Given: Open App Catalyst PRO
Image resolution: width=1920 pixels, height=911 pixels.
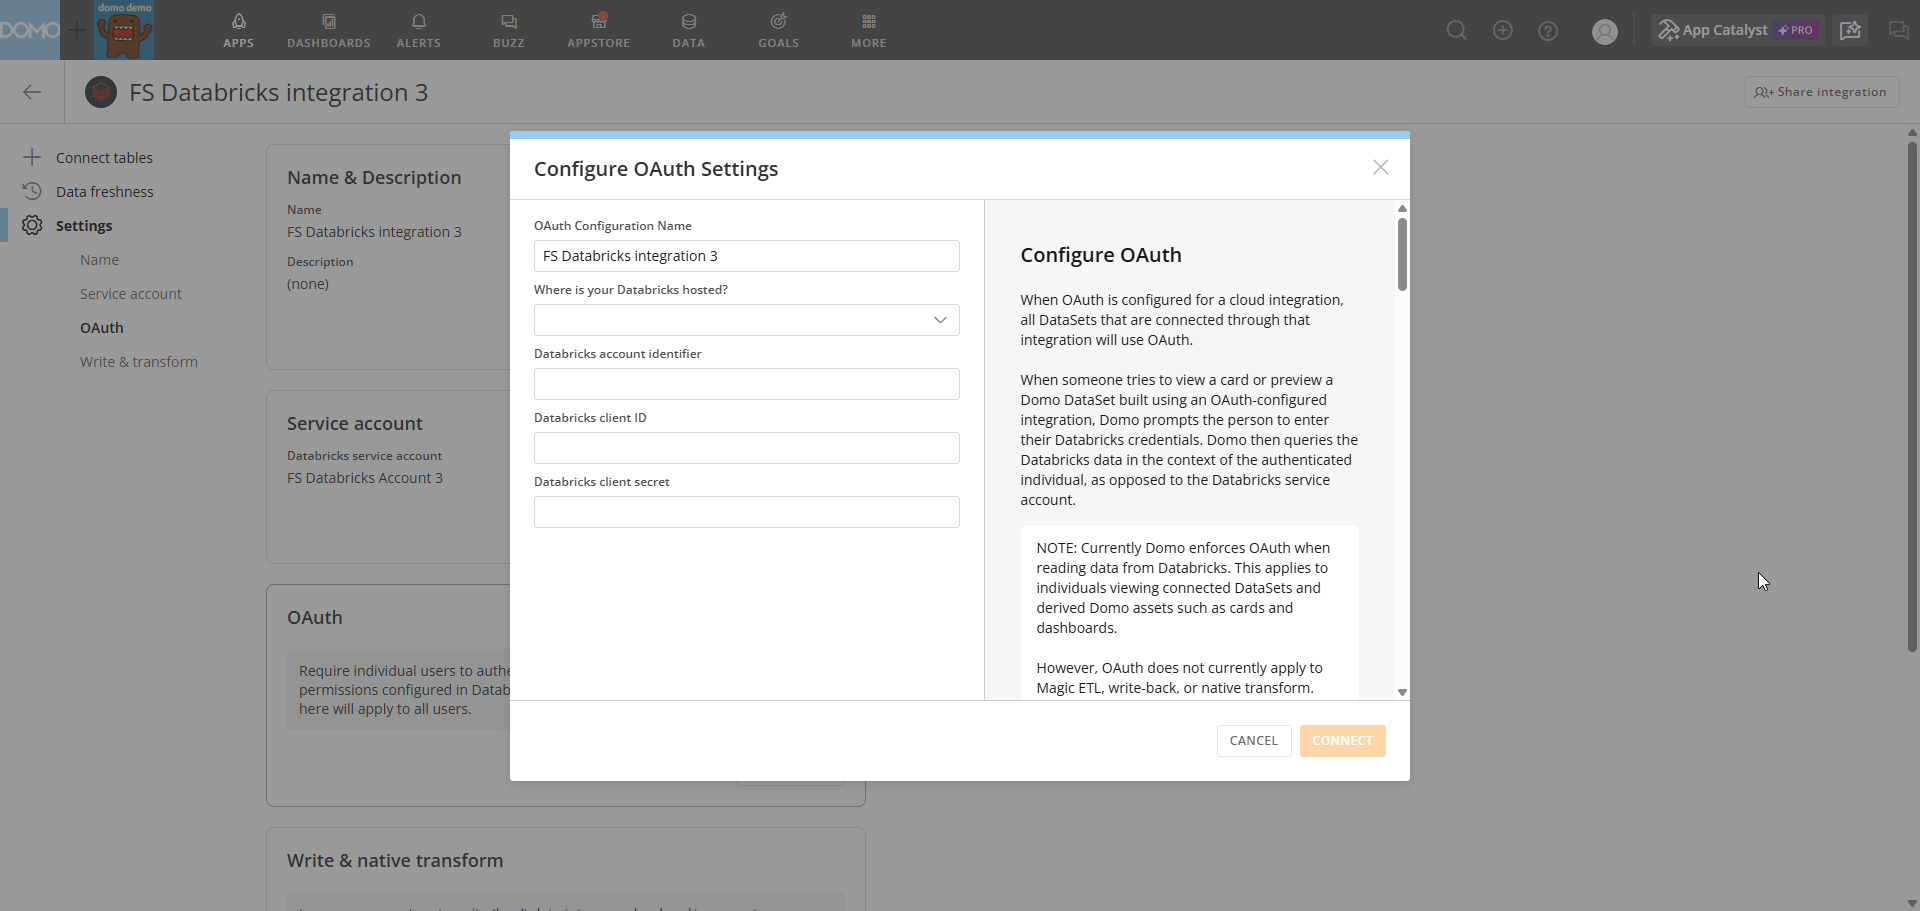Looking at the screenshot, I should click(x=1737, y=30).
